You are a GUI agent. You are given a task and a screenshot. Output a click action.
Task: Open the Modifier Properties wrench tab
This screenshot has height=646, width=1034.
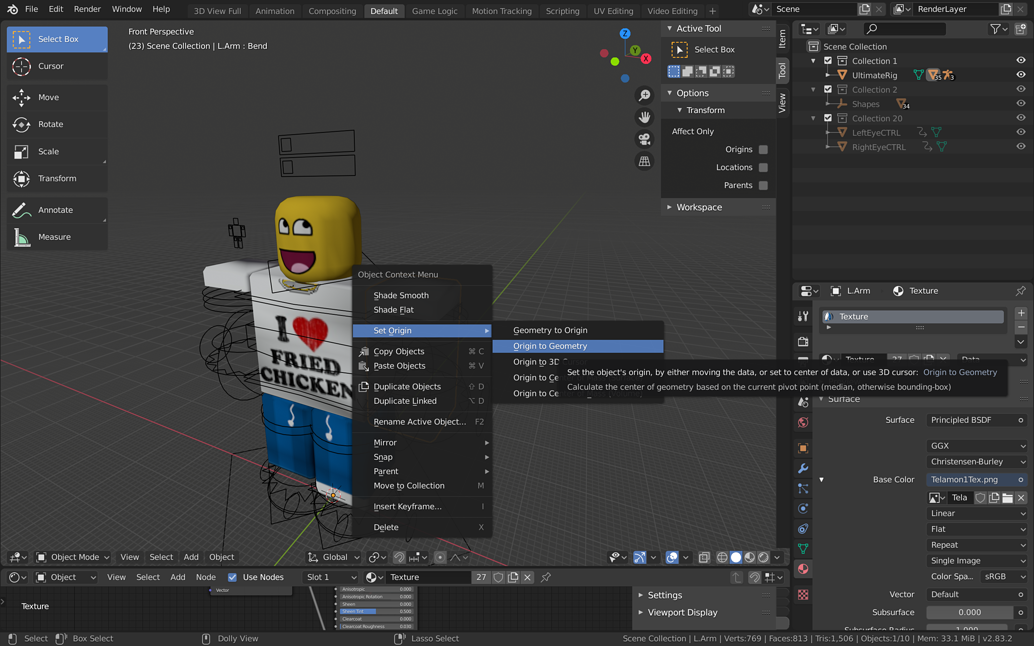click(x=803, y=468)
